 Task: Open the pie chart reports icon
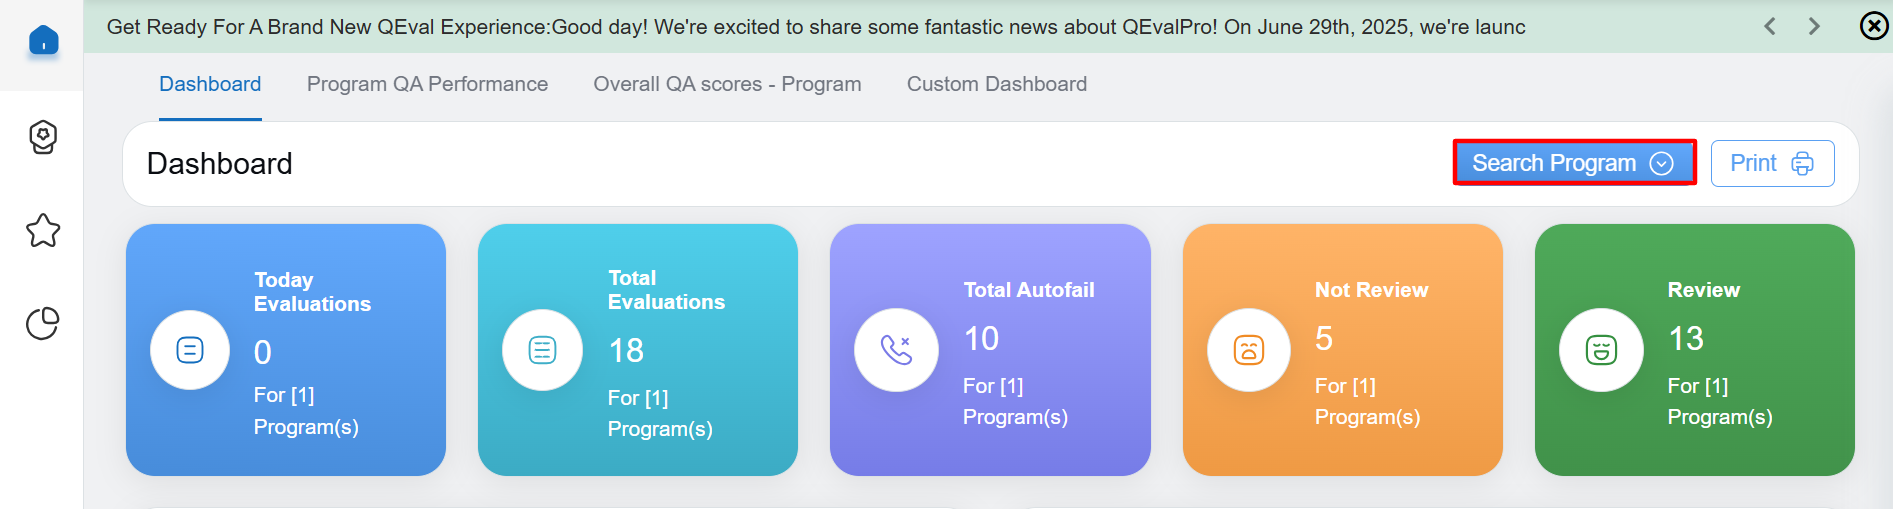pyautogui.click(x=43, y=323)
